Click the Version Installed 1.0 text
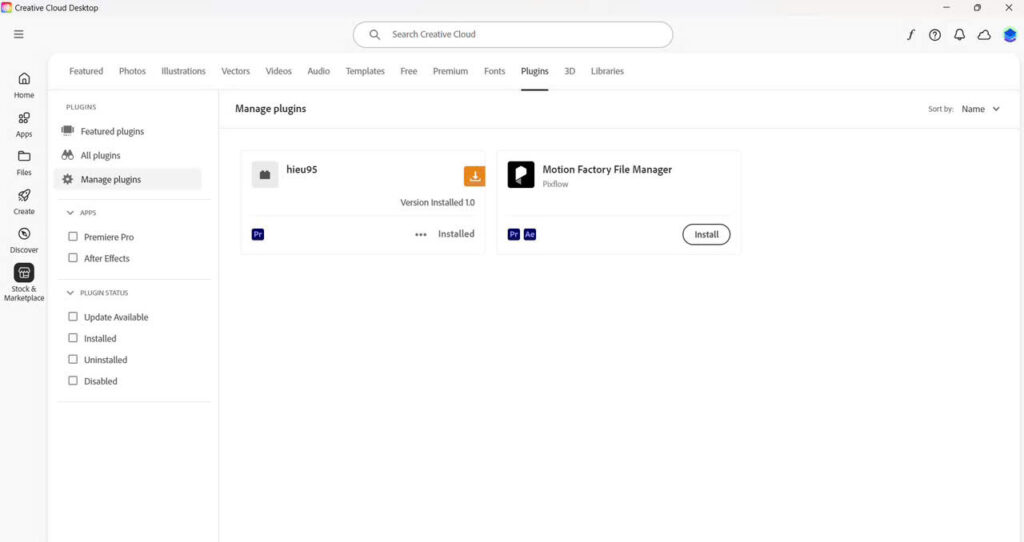Screen dimensions: 1024x542 click(x=438, y=202)
